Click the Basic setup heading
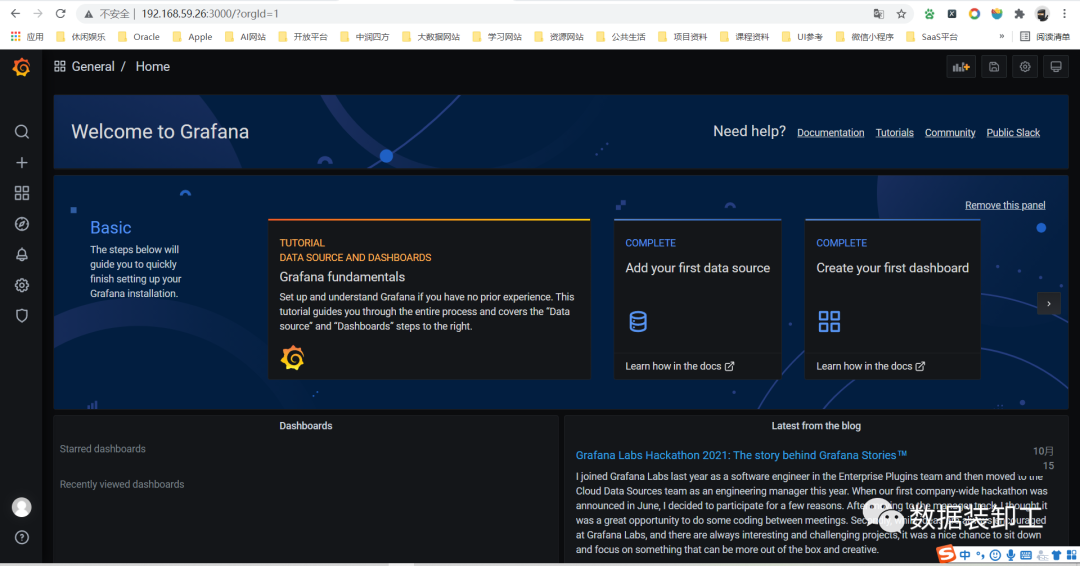This screenshot has height=566, width=1080. 110,227
